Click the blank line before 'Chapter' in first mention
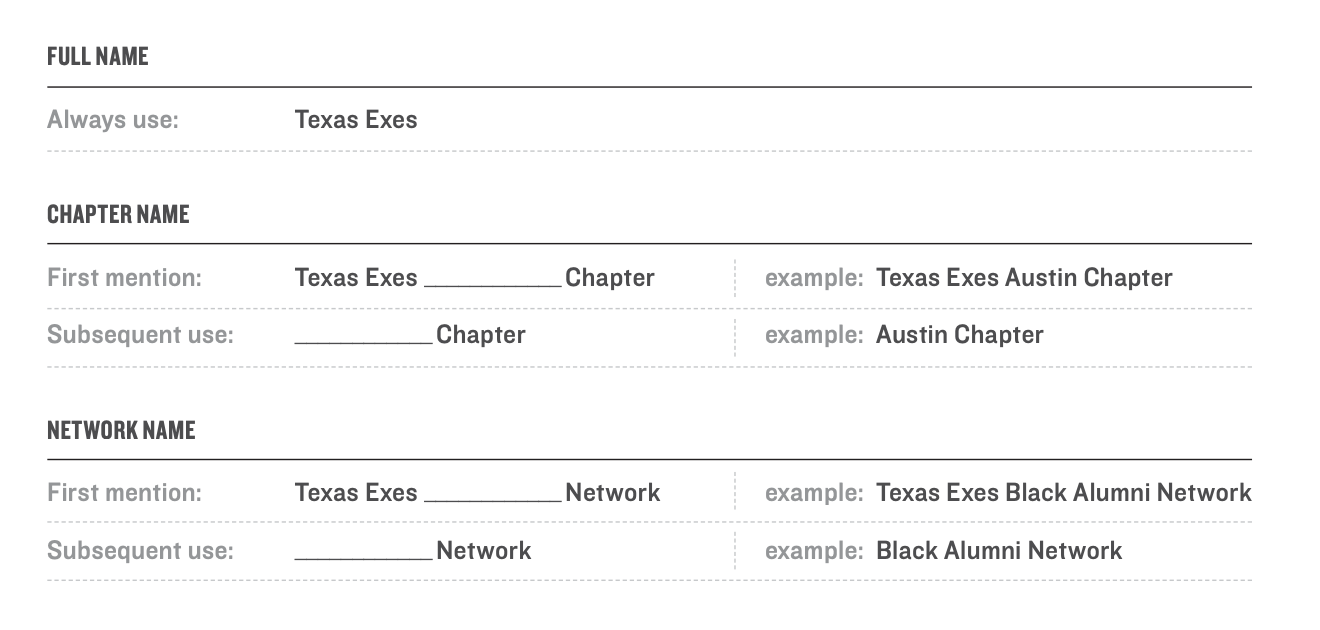1320x630 pixels. pos(493,286)
